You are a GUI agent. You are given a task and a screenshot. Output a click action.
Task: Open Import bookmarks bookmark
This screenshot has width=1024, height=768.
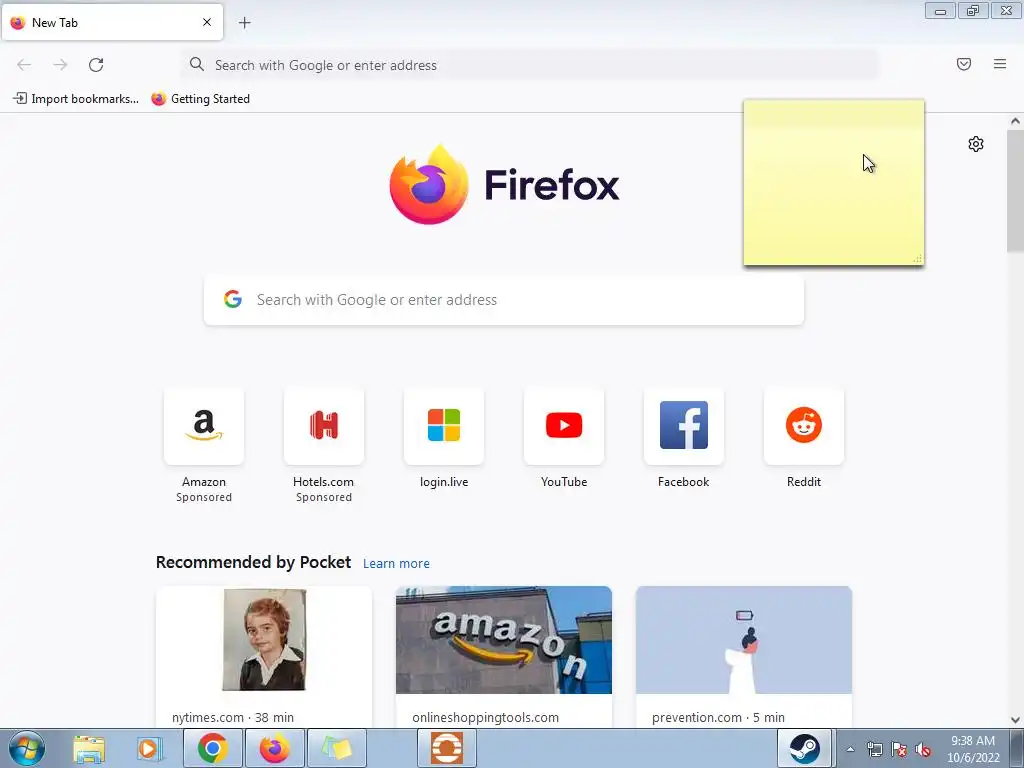tap(76, 99)
